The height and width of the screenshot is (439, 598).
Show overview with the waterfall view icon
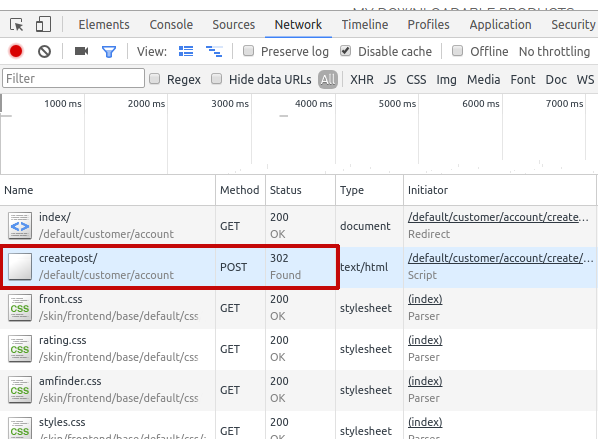pyautogui.click(x=214, y=51)
